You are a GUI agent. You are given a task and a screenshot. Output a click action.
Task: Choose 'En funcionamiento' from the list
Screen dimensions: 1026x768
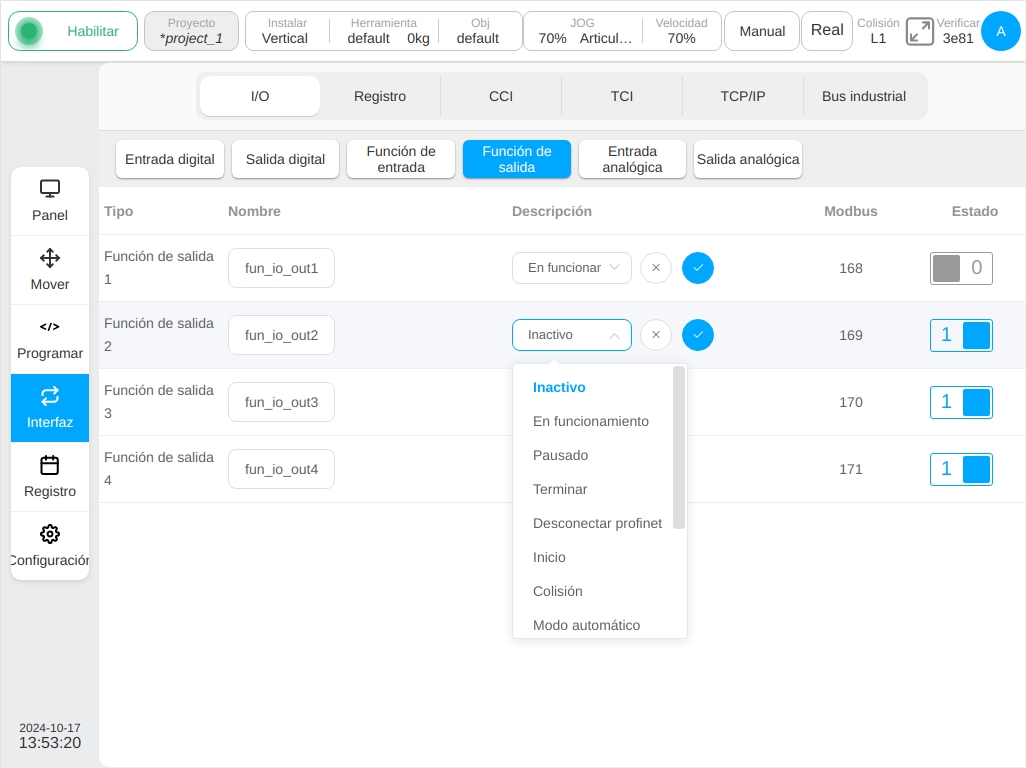point(593,421)
